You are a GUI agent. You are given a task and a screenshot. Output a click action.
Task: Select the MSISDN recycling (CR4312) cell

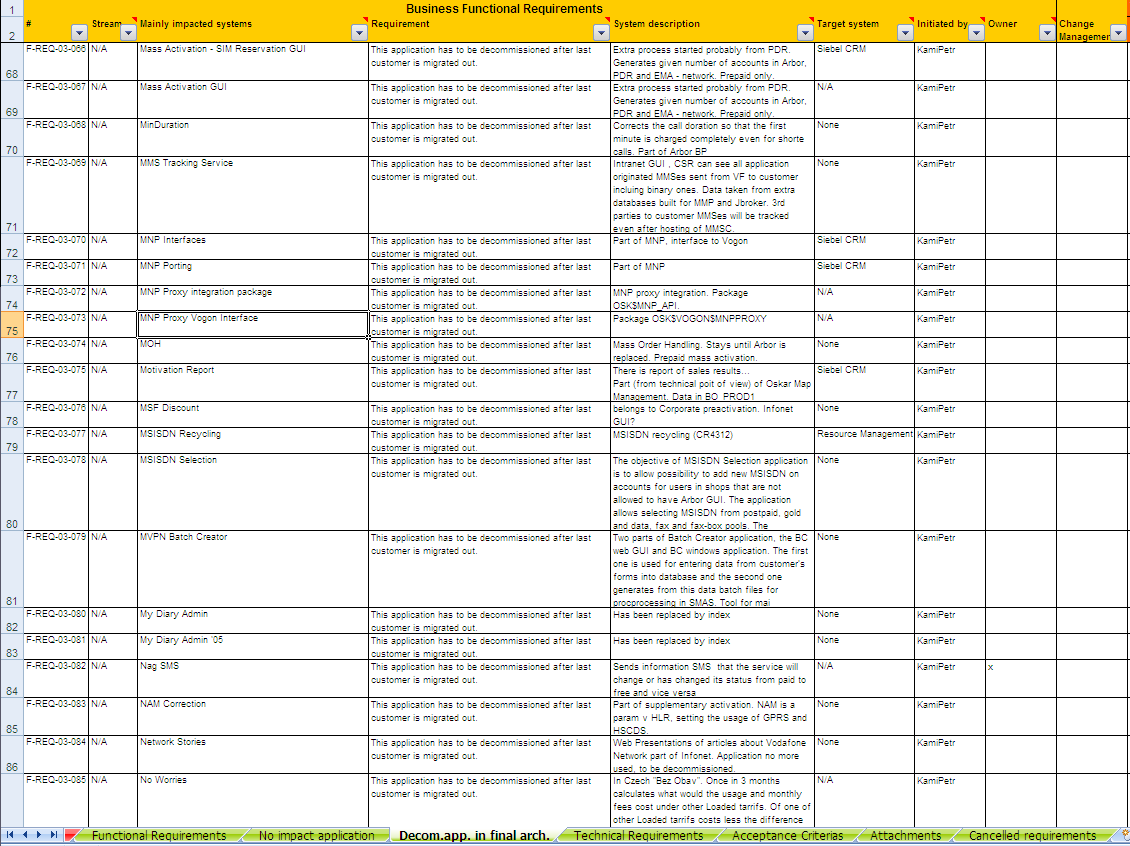click(x=712, y=440)
